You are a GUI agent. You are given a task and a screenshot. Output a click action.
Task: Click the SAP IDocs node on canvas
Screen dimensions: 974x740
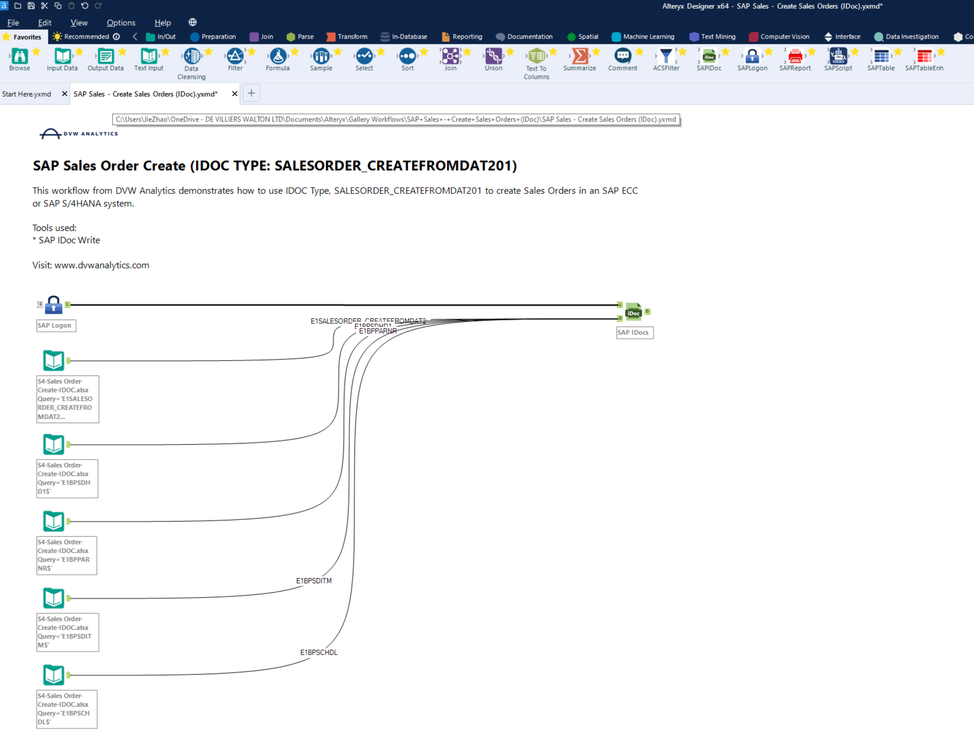633,312
